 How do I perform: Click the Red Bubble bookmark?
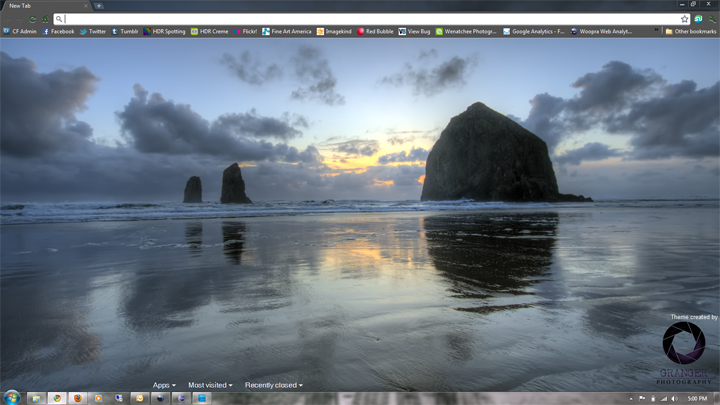pos(375,31)
